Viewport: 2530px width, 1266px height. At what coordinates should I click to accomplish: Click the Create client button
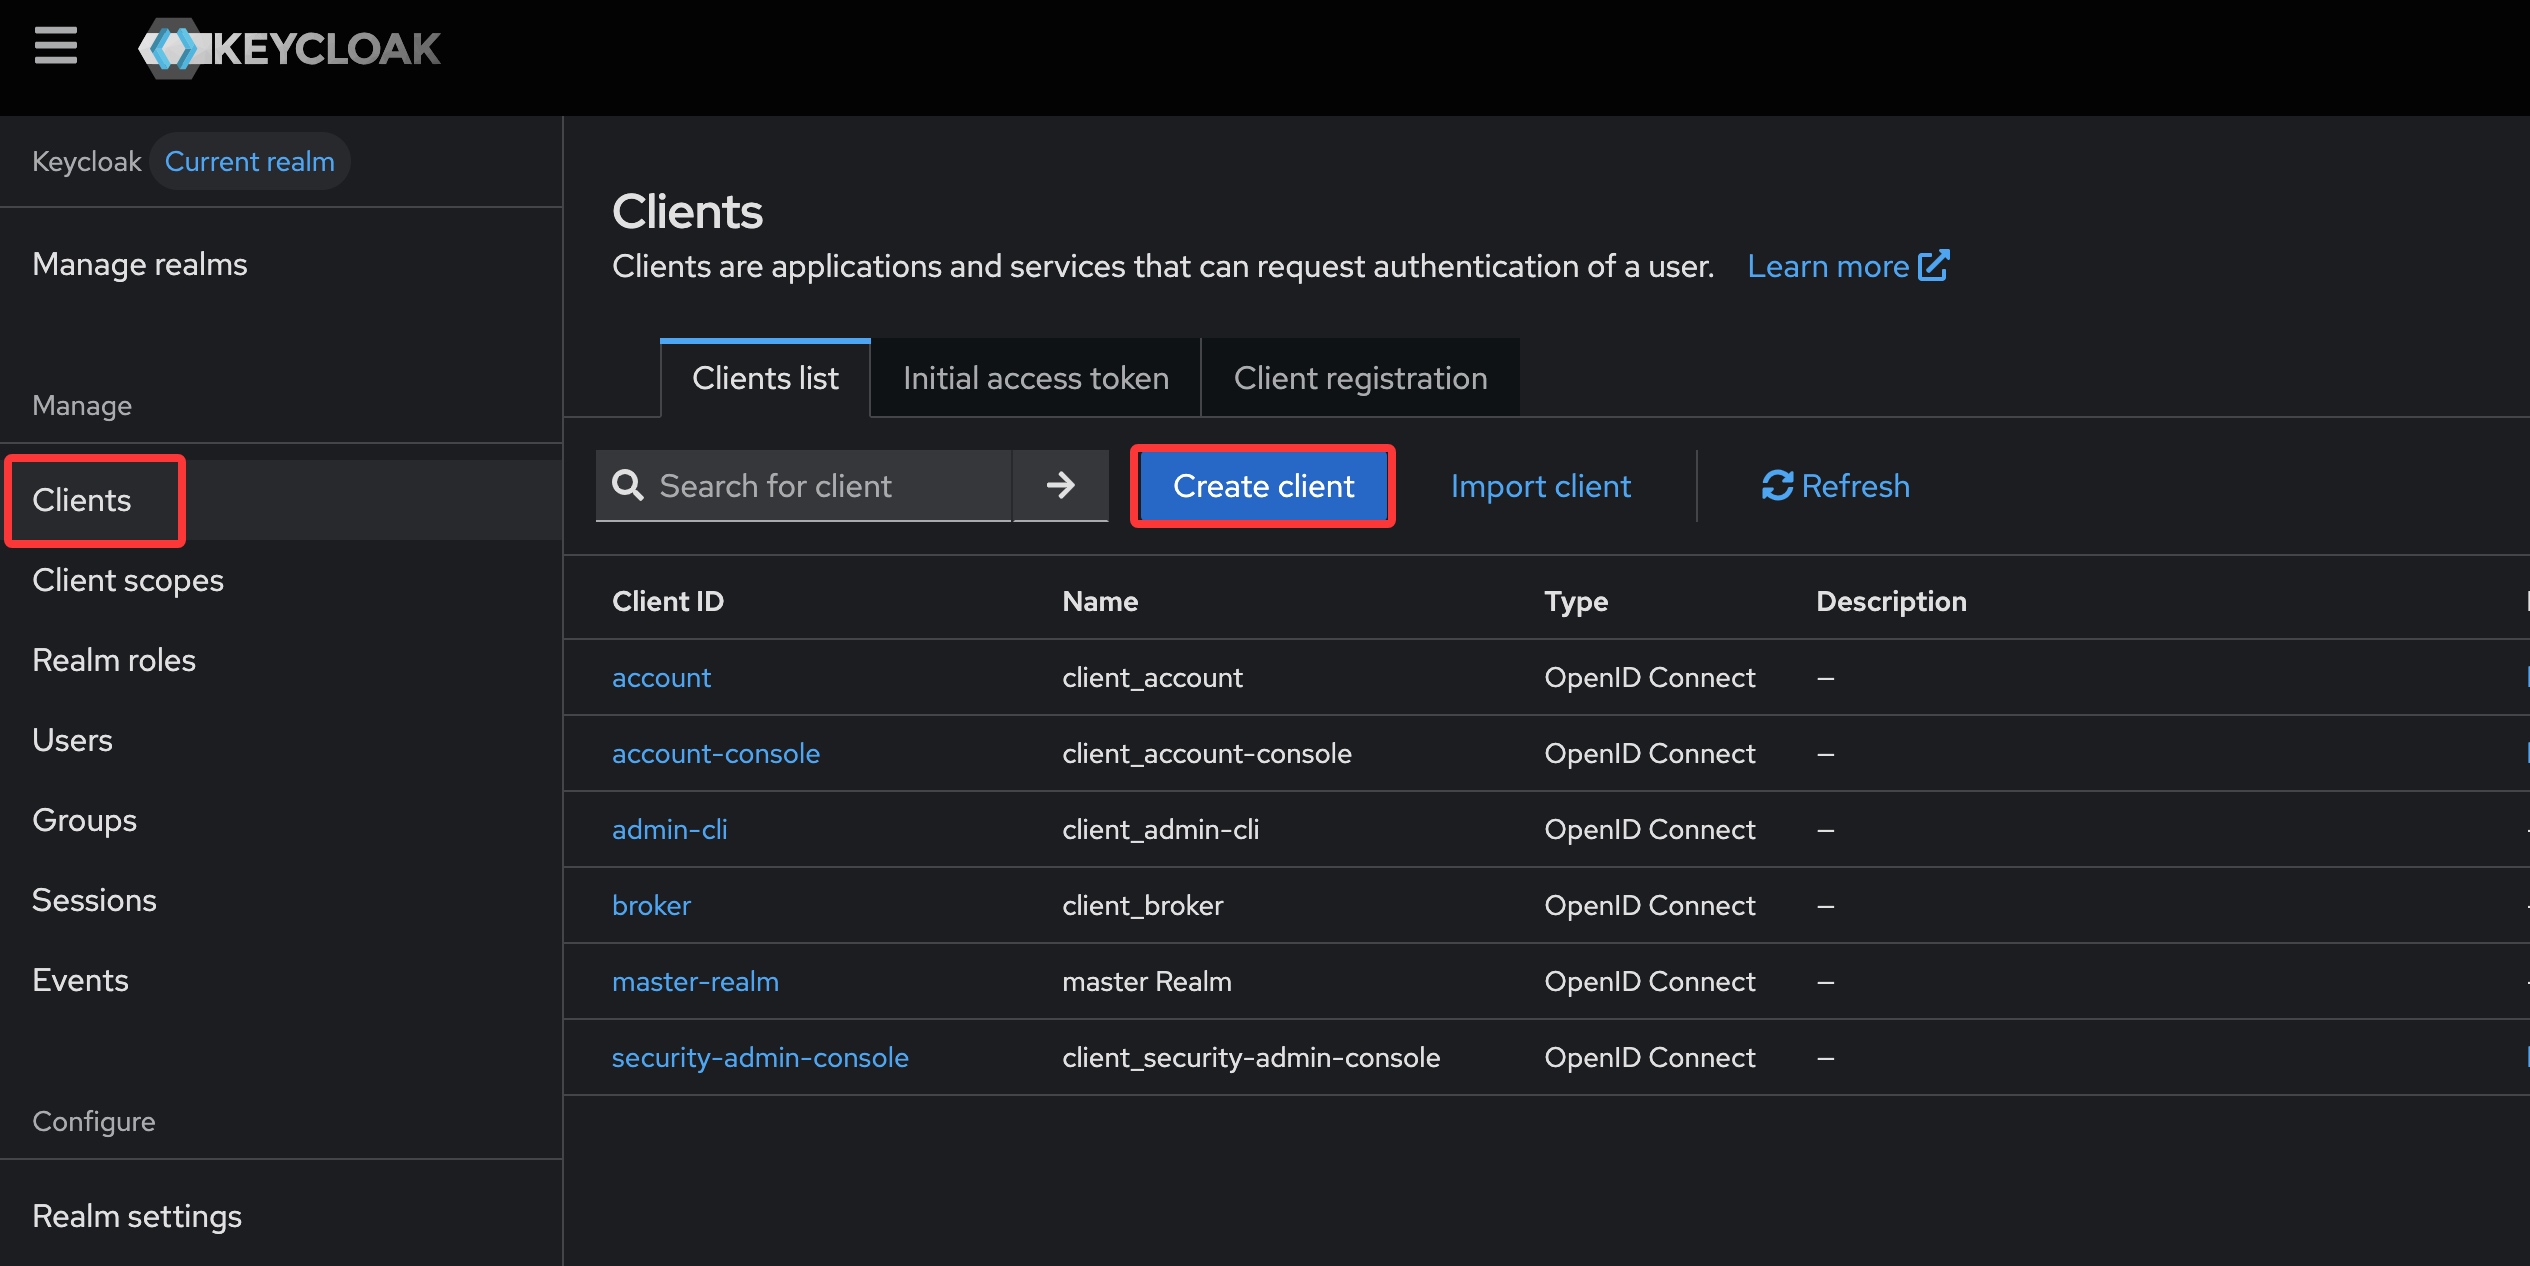pos(1263,486)
